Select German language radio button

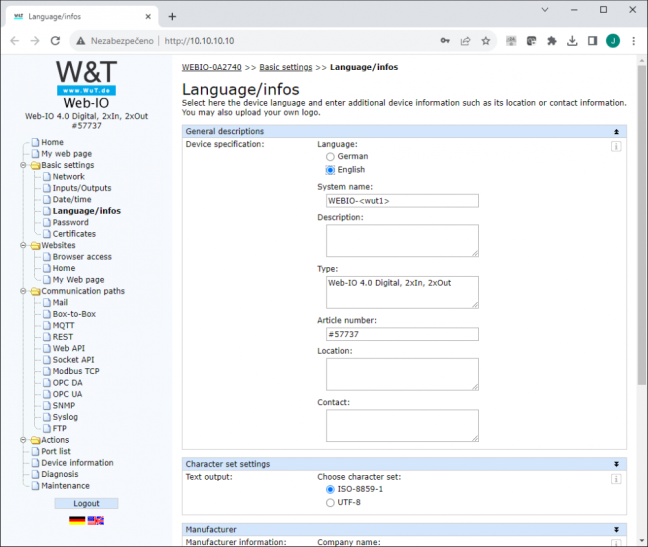click(330, 157)
